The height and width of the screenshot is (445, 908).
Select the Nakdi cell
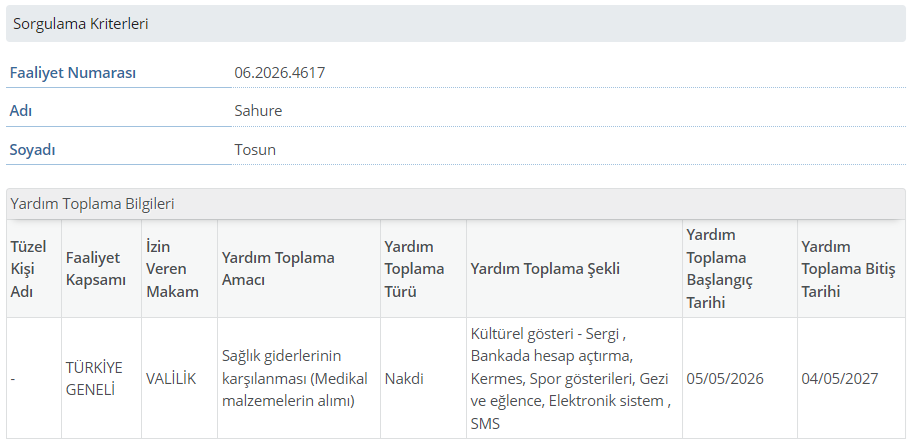pyautogui.click(x=423, y=378)
